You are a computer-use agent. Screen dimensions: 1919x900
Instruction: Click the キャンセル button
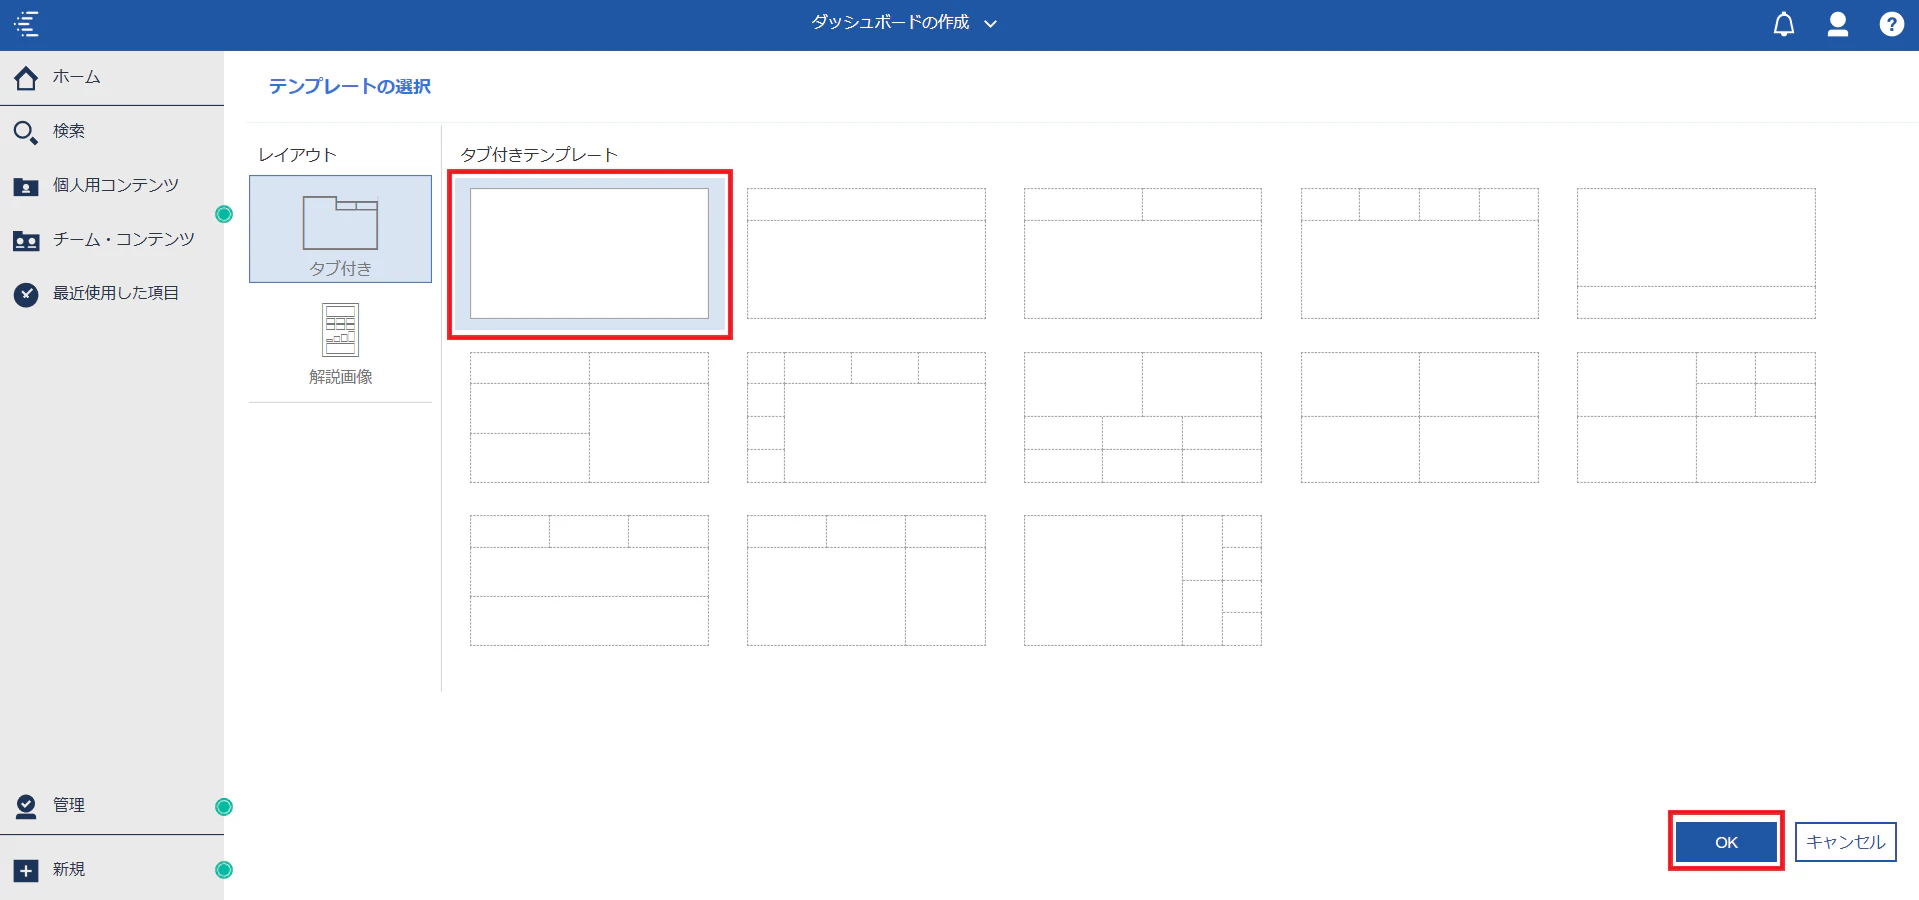tap(1846, 842)
